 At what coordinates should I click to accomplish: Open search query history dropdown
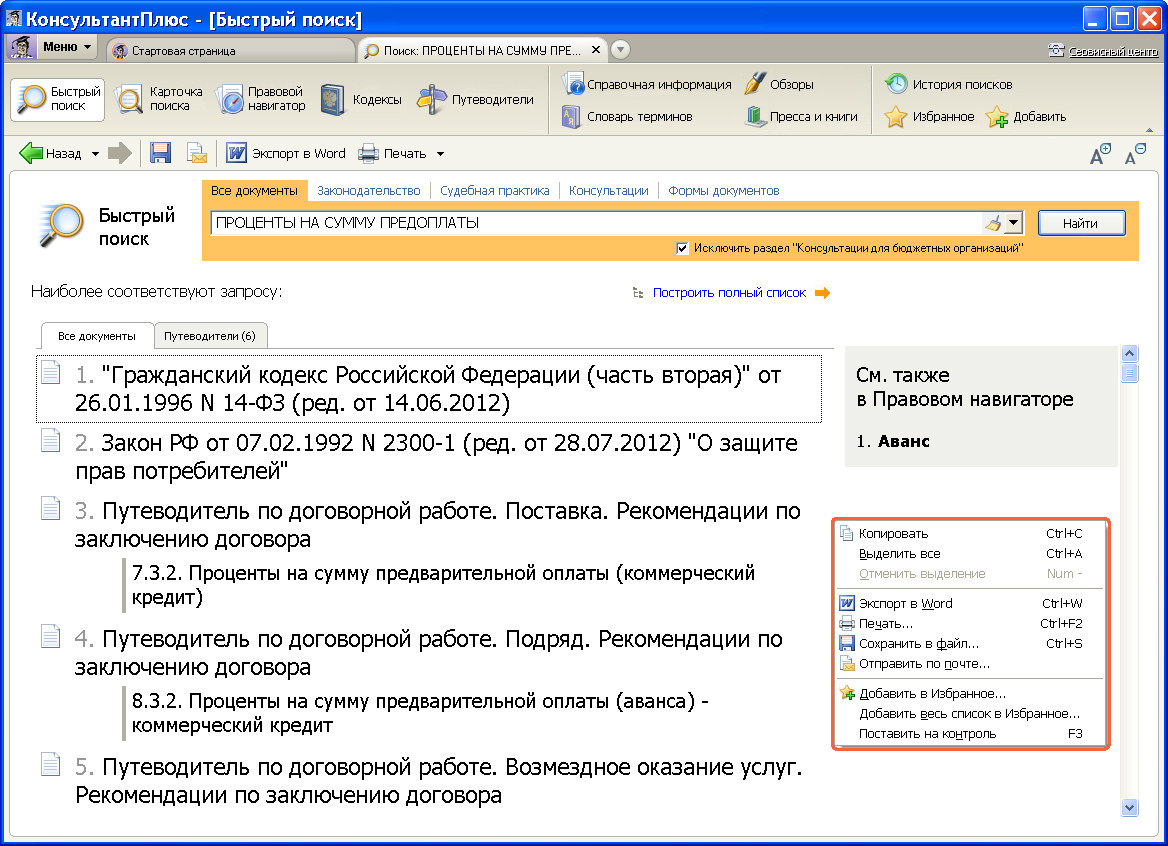1013,223
